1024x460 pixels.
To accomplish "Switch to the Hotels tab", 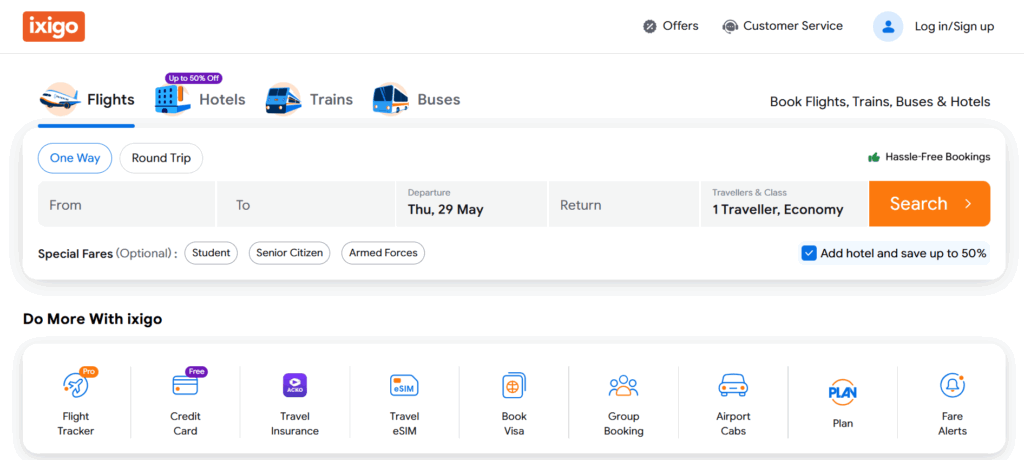I will point(200,99).
